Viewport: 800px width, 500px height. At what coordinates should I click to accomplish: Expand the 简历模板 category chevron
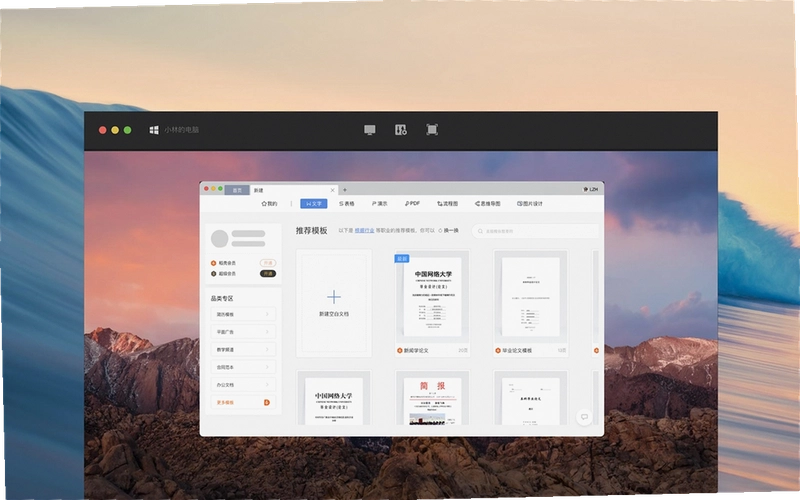(267, 314)
